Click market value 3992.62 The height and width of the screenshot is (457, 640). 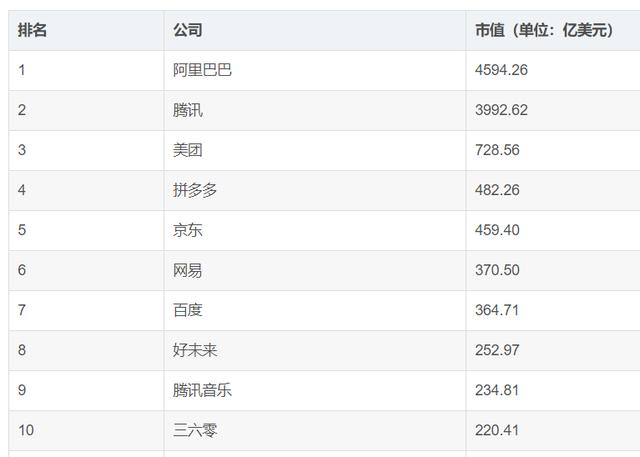(x=501, y=110)
